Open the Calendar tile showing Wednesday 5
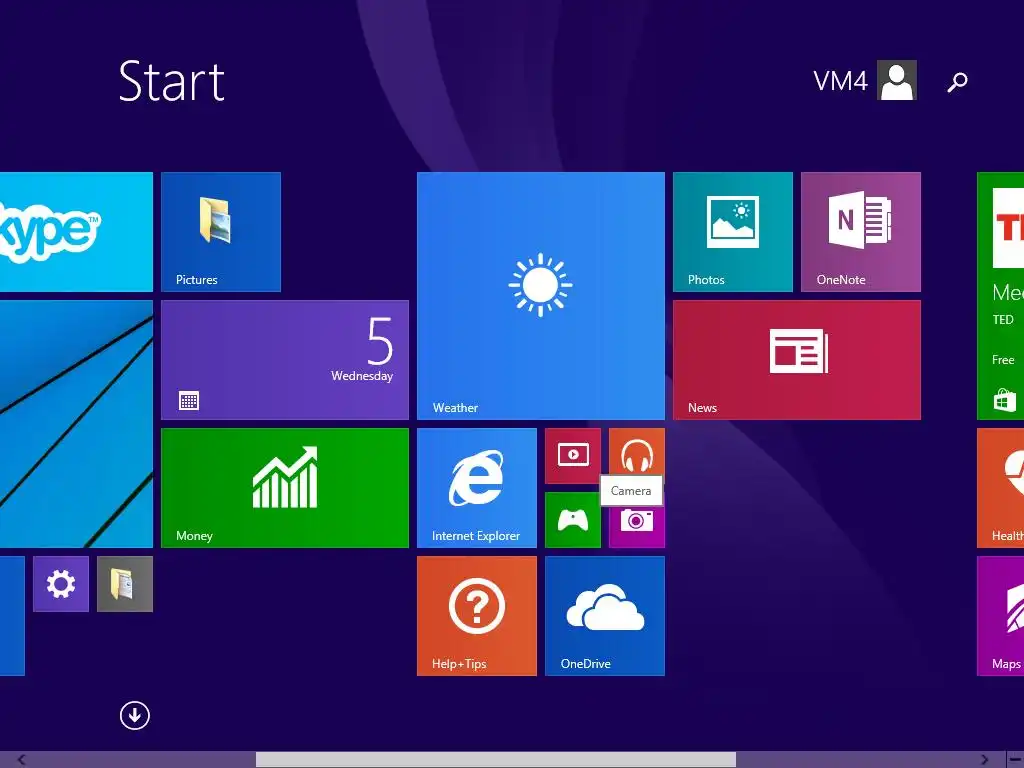 pyautogui.click(x=285, y=360)
